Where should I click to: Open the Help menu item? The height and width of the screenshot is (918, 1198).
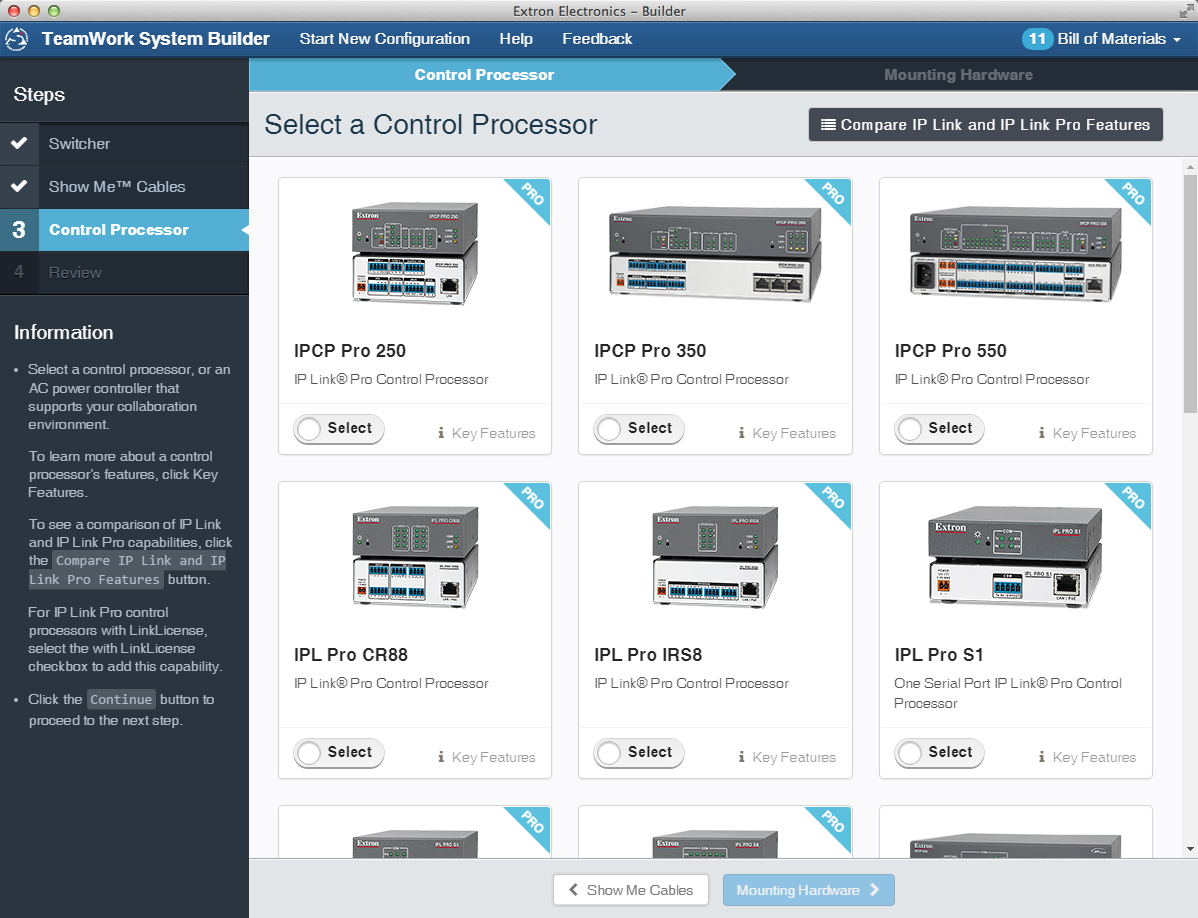pyautogui.click(x=516, y=39)
